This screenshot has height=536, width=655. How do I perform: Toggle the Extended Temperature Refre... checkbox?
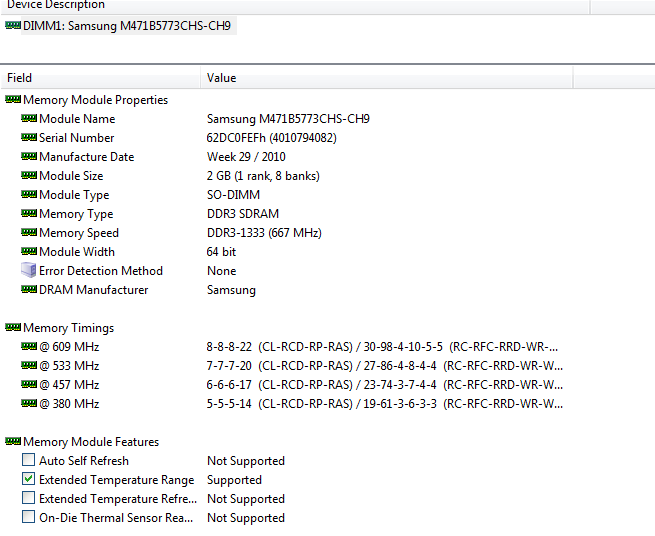coord(28,498)
